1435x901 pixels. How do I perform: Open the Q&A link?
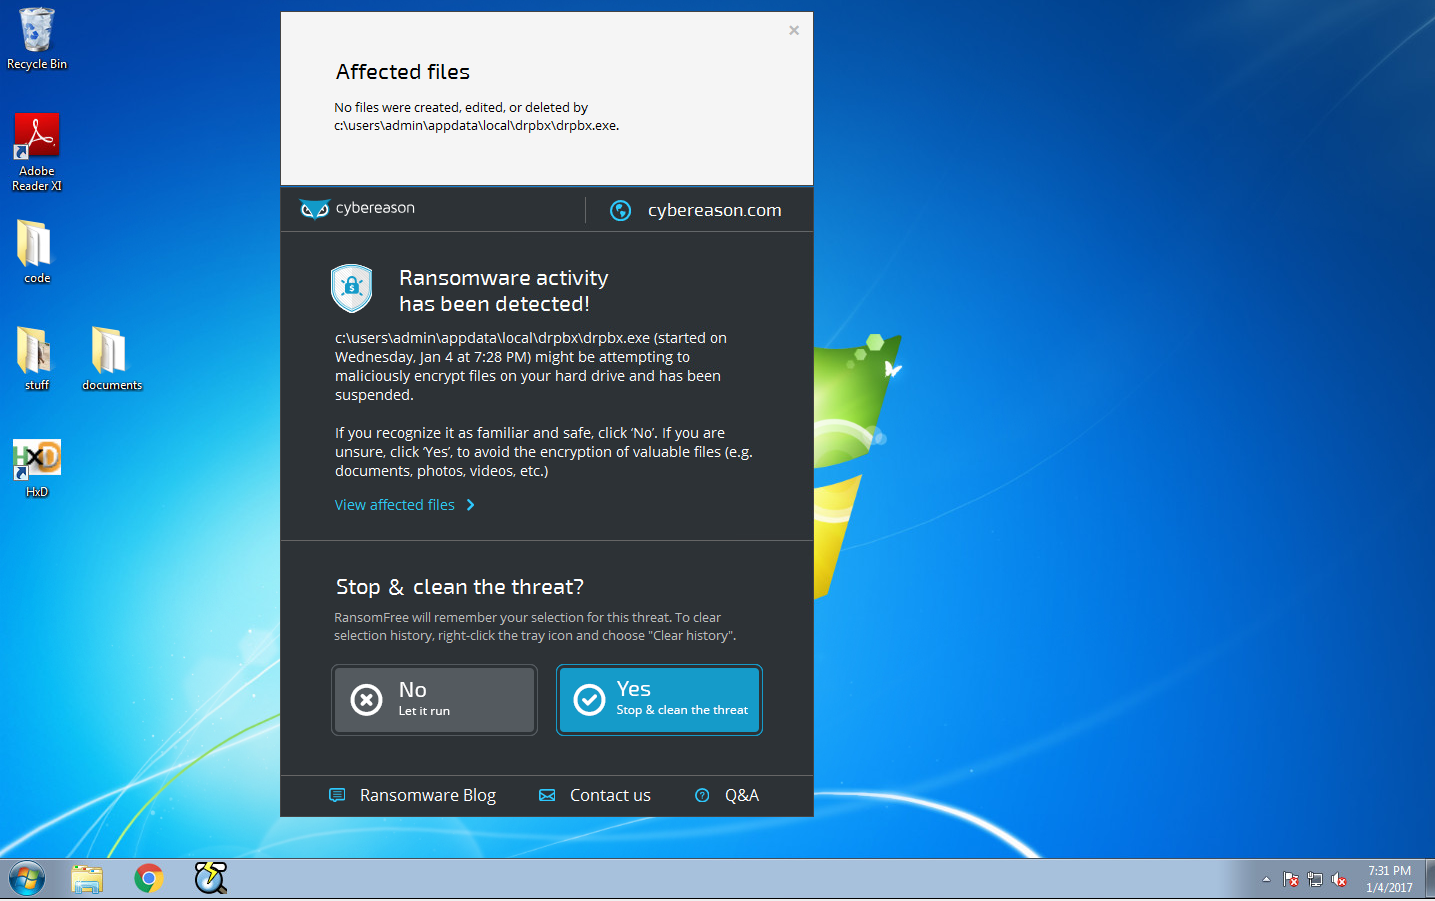tap(742, 795)
